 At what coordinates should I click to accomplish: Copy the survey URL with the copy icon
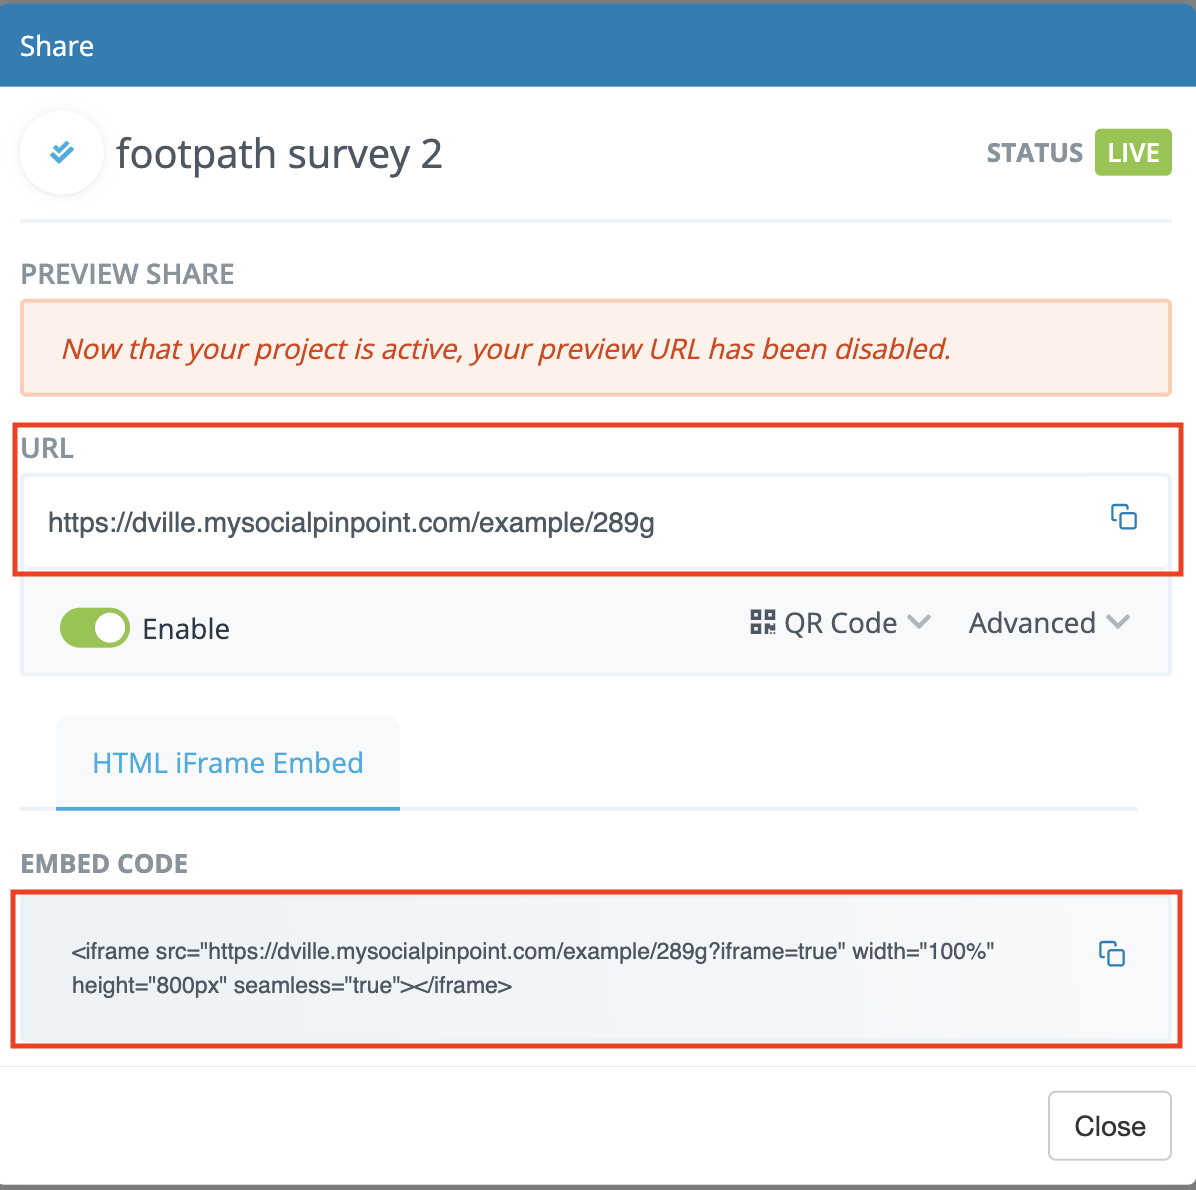tap(1124, 517)
